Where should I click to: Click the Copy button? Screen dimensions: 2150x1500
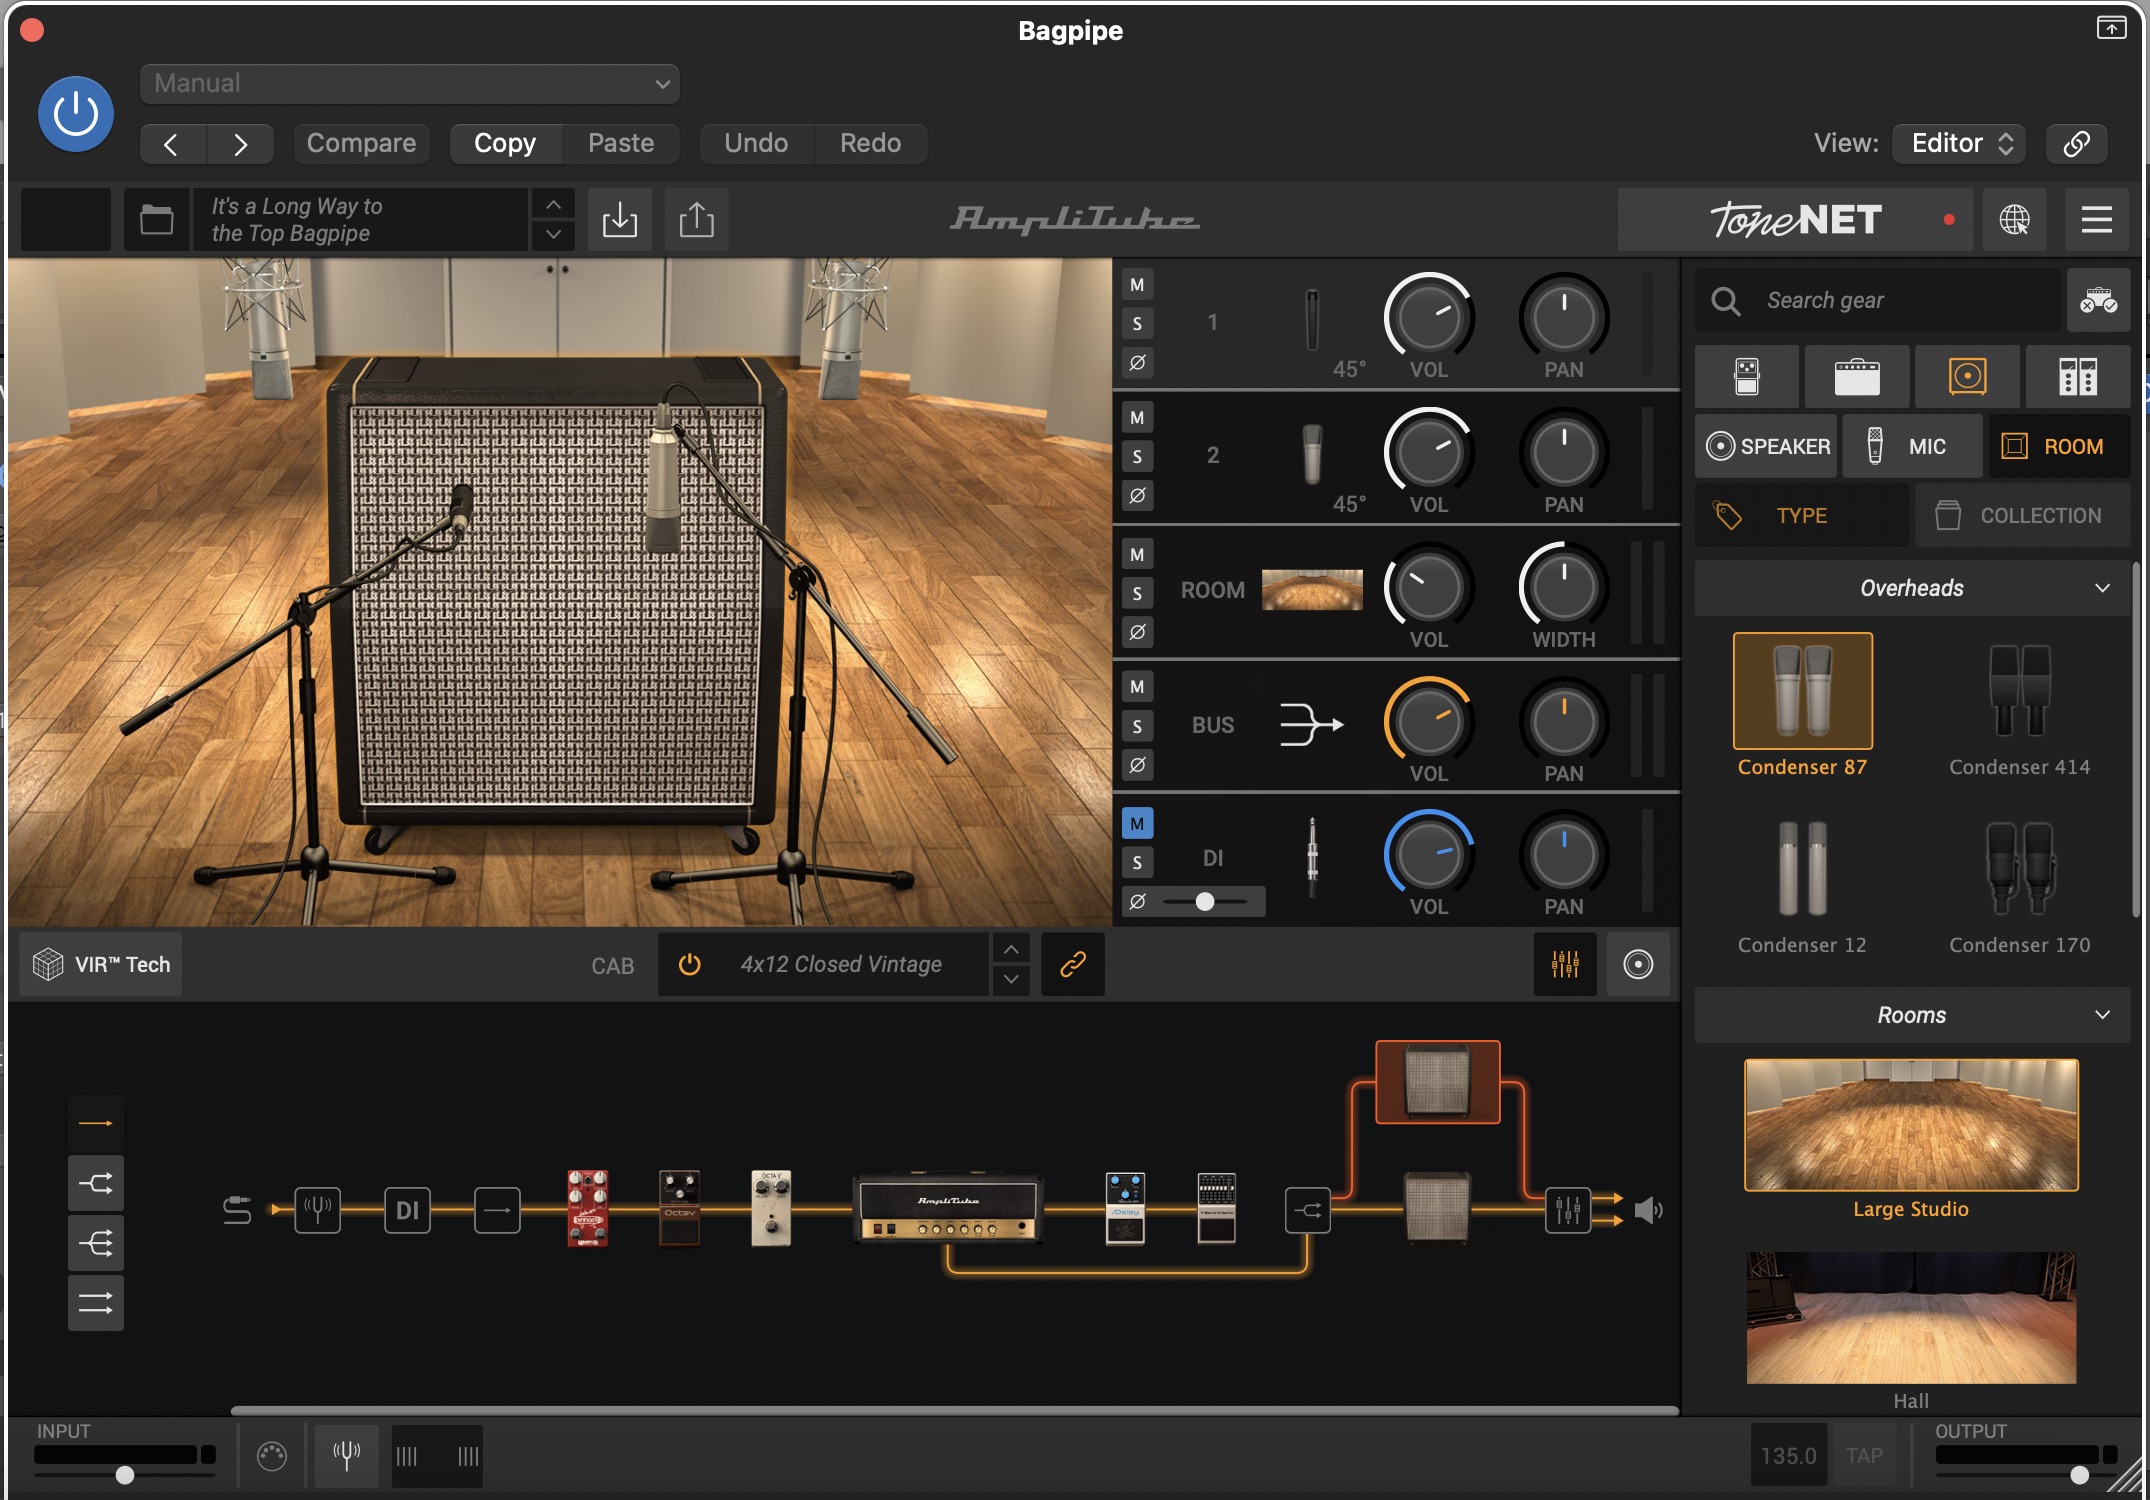(x=505, y=144)
